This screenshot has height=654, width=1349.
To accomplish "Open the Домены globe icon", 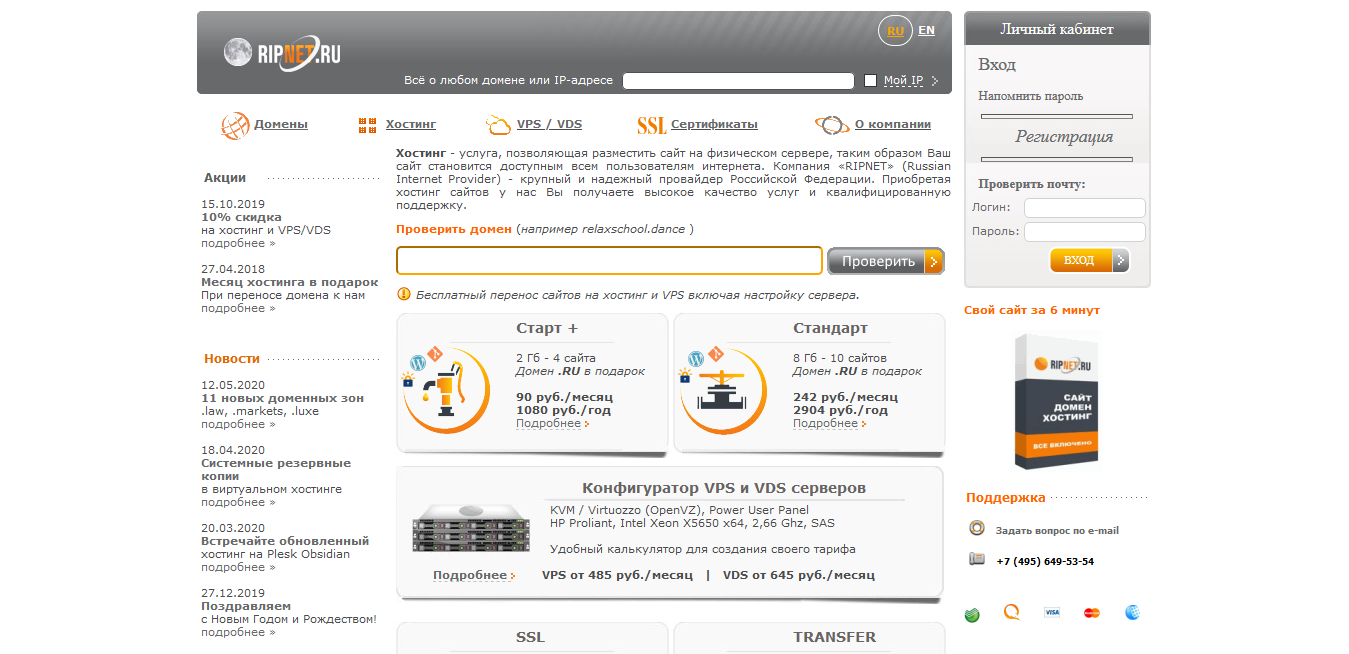I will (235, 125).
